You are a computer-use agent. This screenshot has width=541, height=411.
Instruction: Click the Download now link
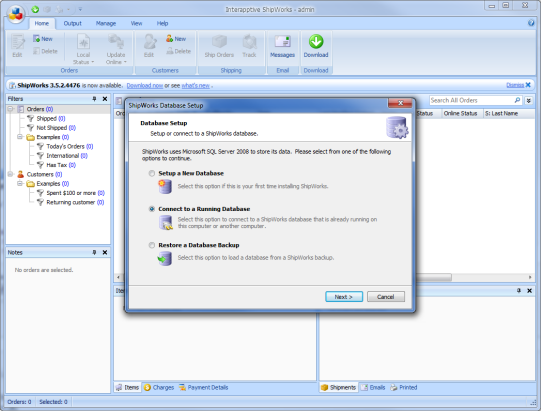pyautogui.click(x=145, y=86)
